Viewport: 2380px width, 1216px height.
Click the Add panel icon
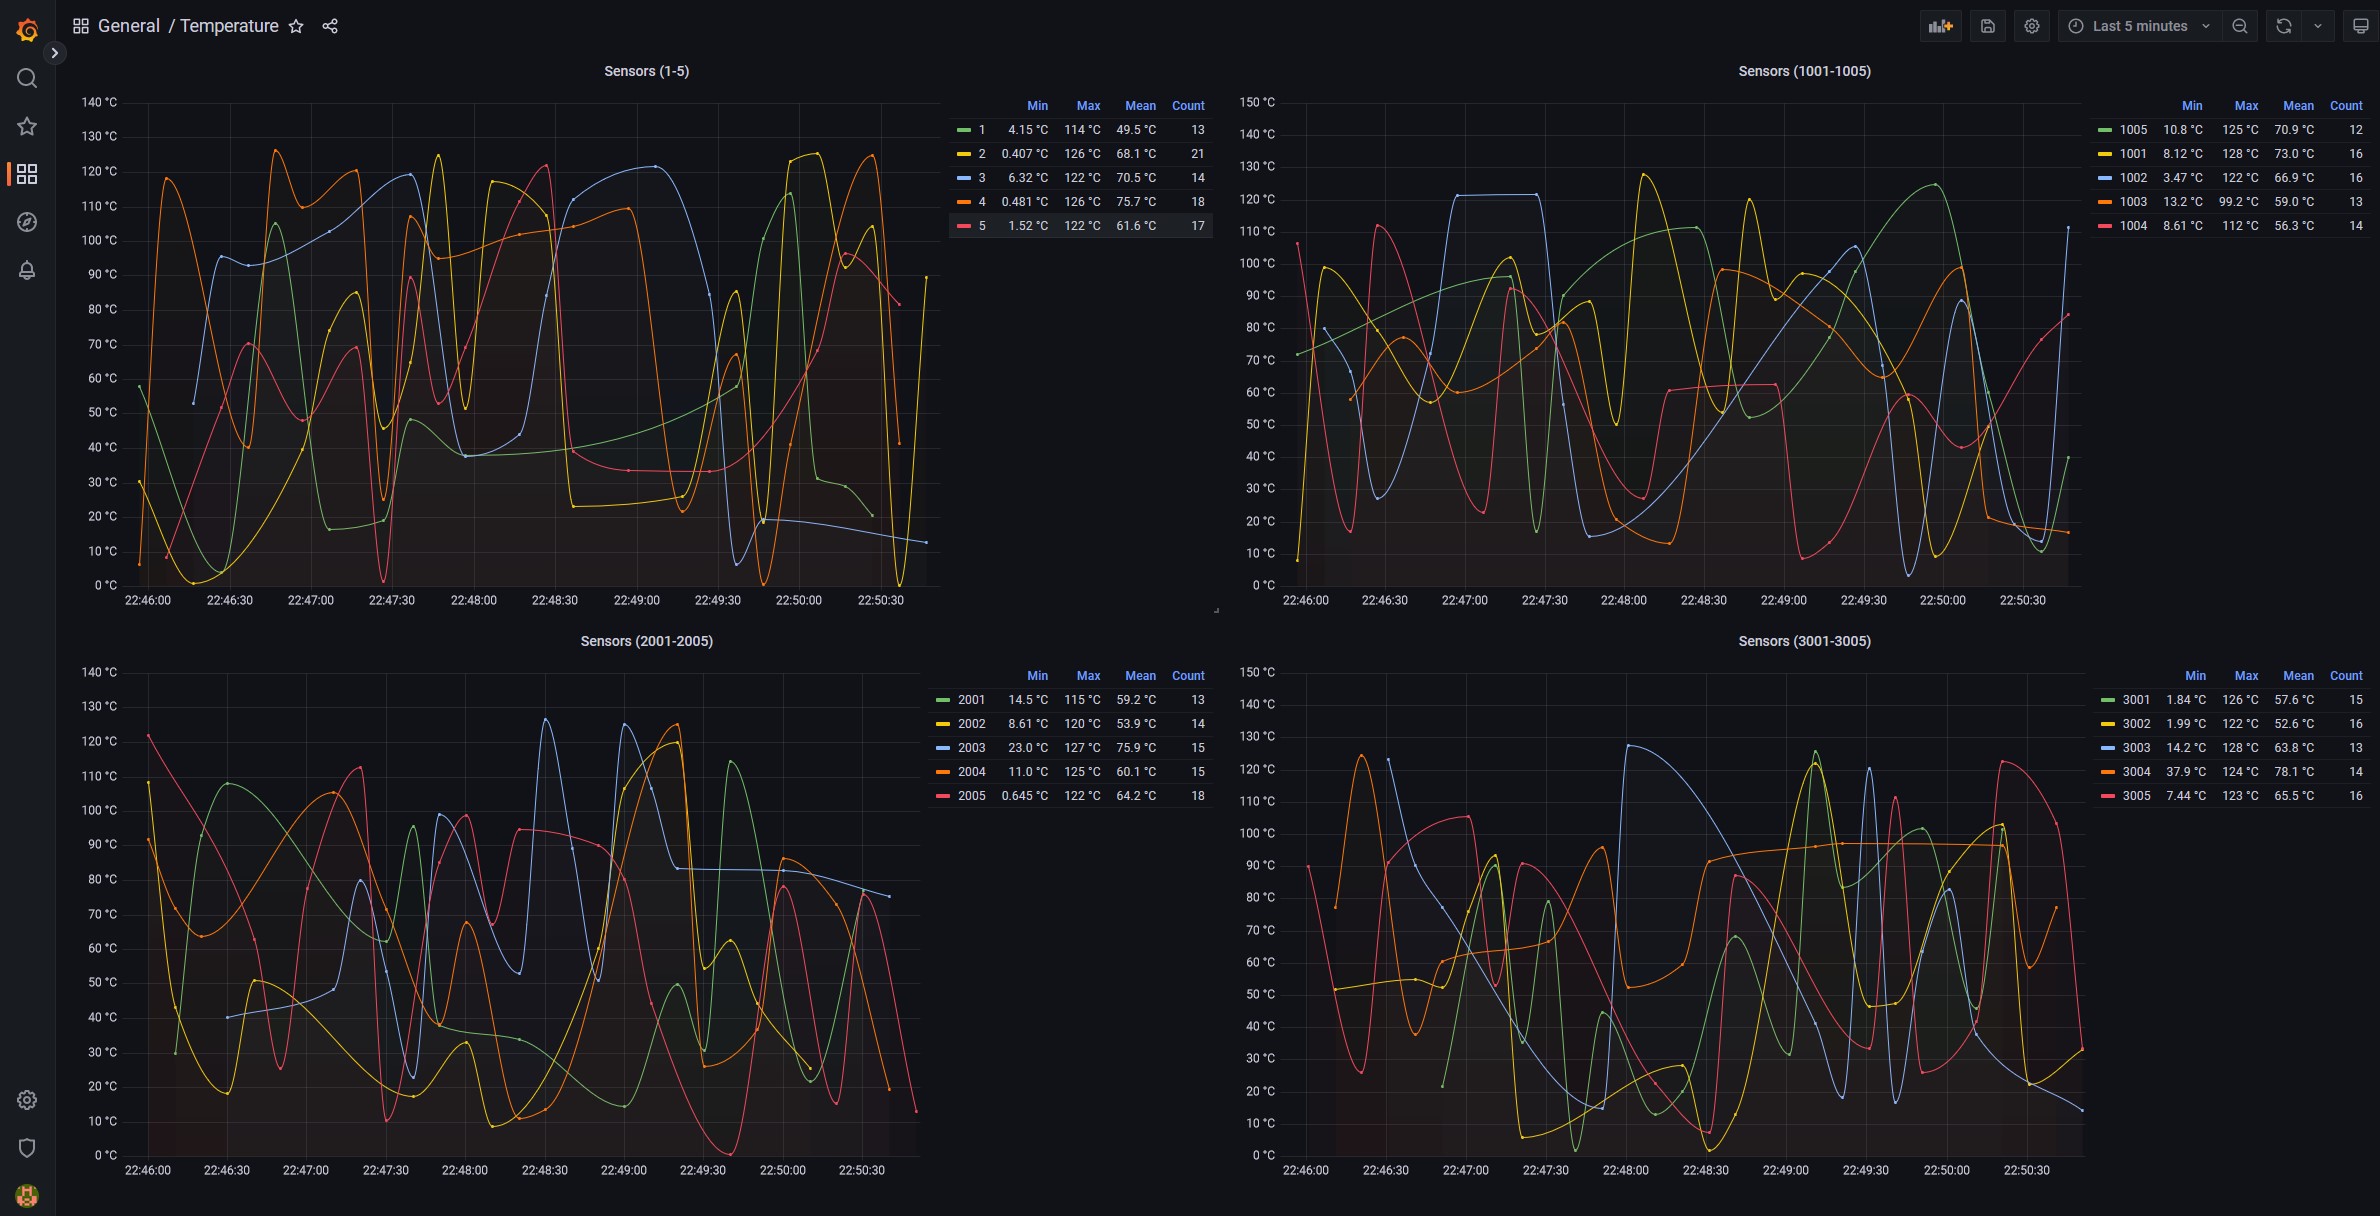tap(1940, 26)
